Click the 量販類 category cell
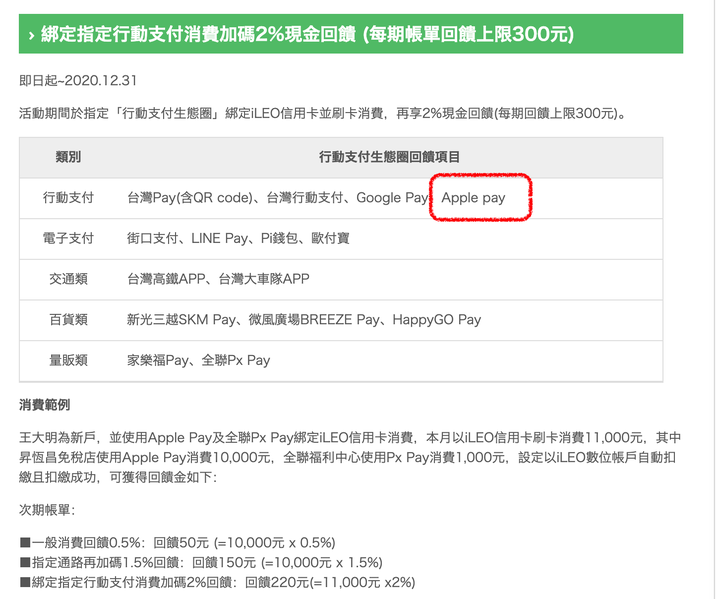This screenshot has height=599, width=720. point(68,360)
